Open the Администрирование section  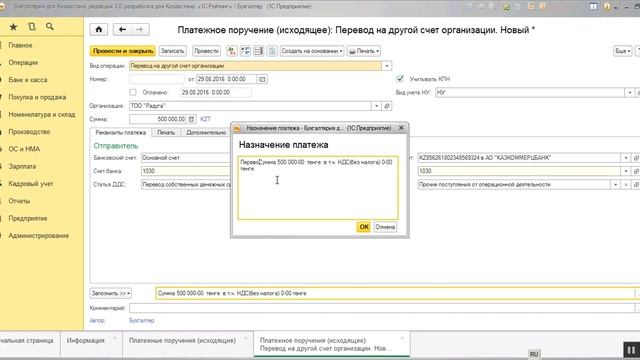[38, 236]
